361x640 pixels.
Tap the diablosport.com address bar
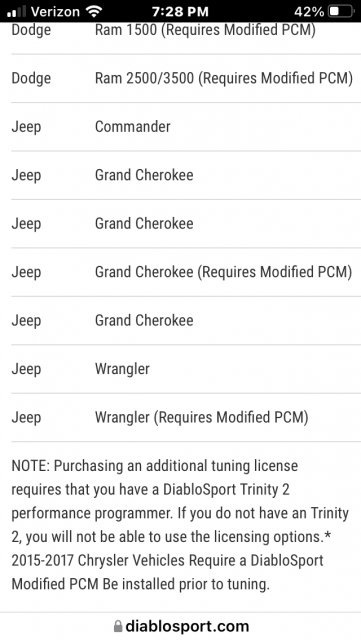coord(180,626)
